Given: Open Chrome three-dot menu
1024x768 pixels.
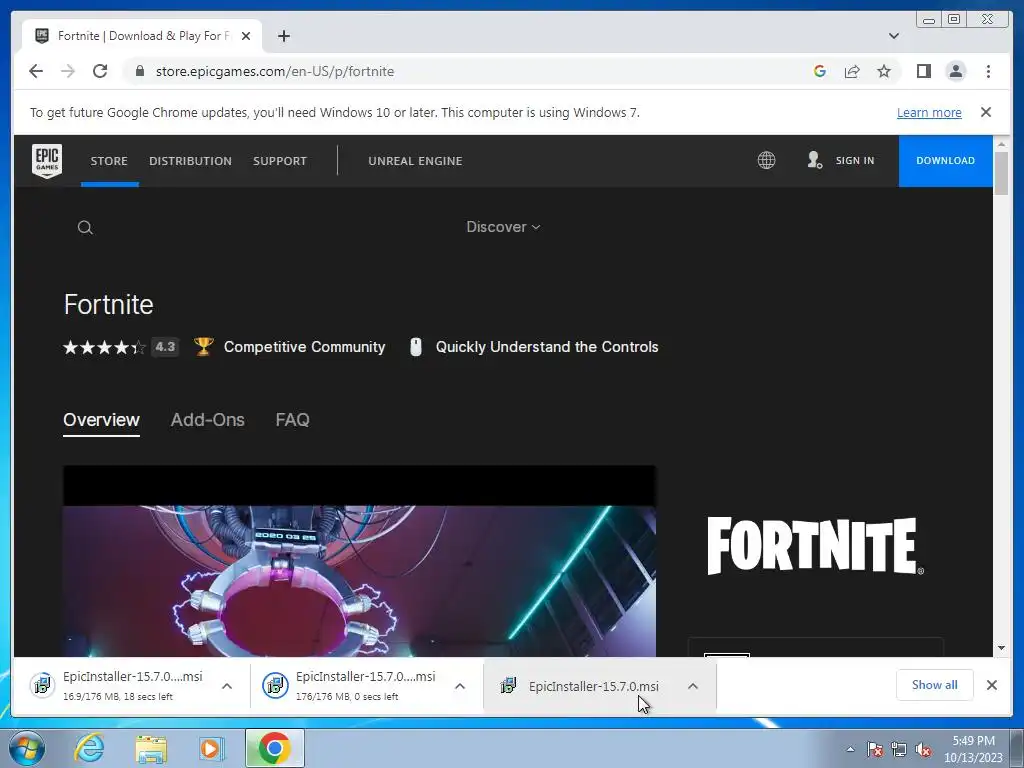Looking at the screenshot, I should click(x=988, y=71).
